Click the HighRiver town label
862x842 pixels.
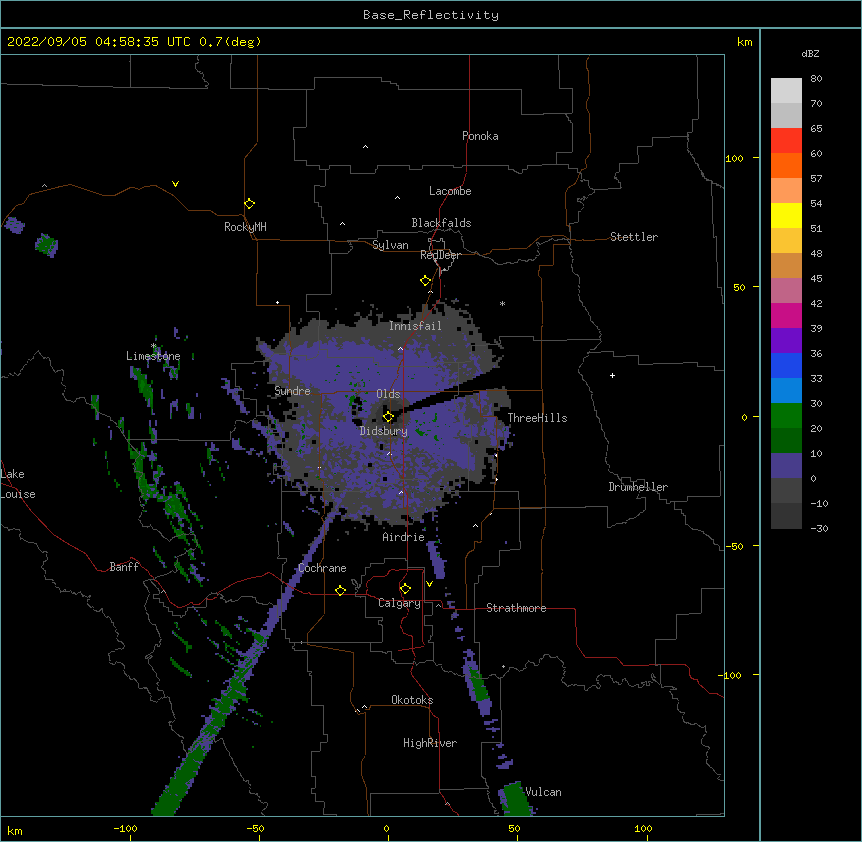(430, 743)
